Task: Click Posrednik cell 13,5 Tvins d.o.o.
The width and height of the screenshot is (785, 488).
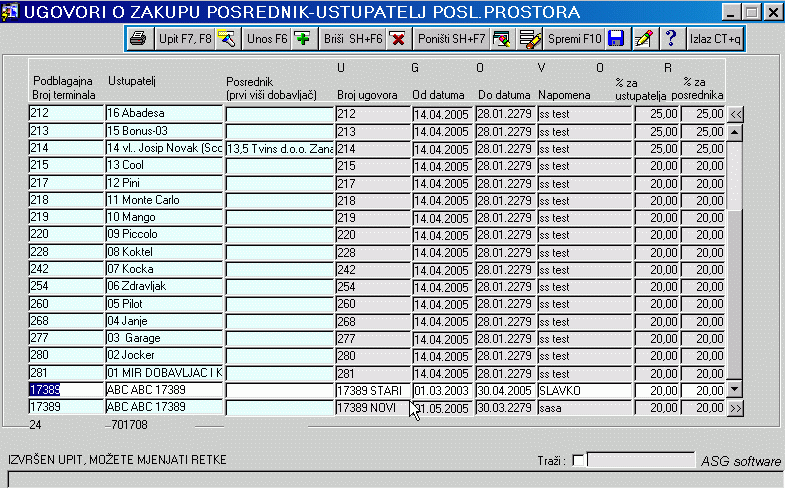Action: pyautogui.click(x=280, y=149)
